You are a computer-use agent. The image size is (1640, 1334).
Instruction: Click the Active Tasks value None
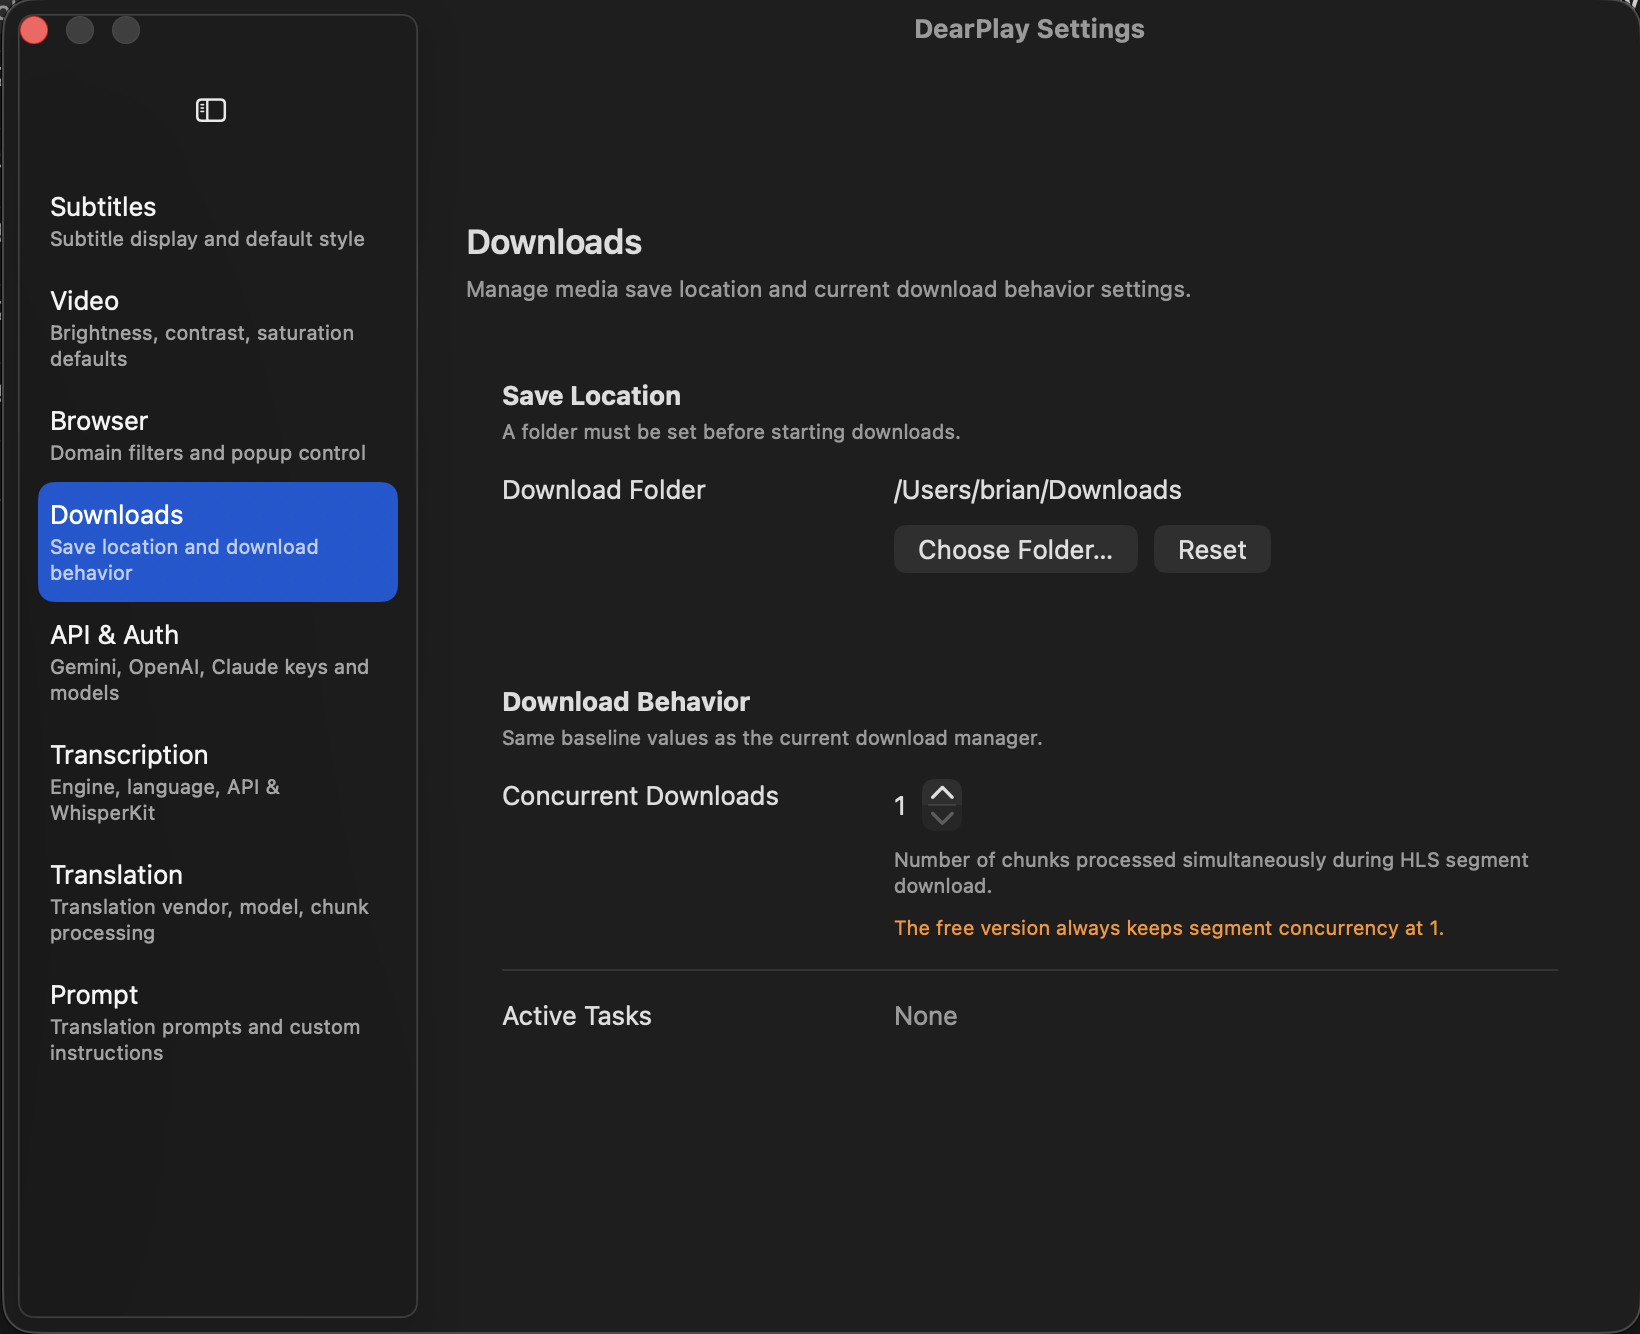[925, 1016]
